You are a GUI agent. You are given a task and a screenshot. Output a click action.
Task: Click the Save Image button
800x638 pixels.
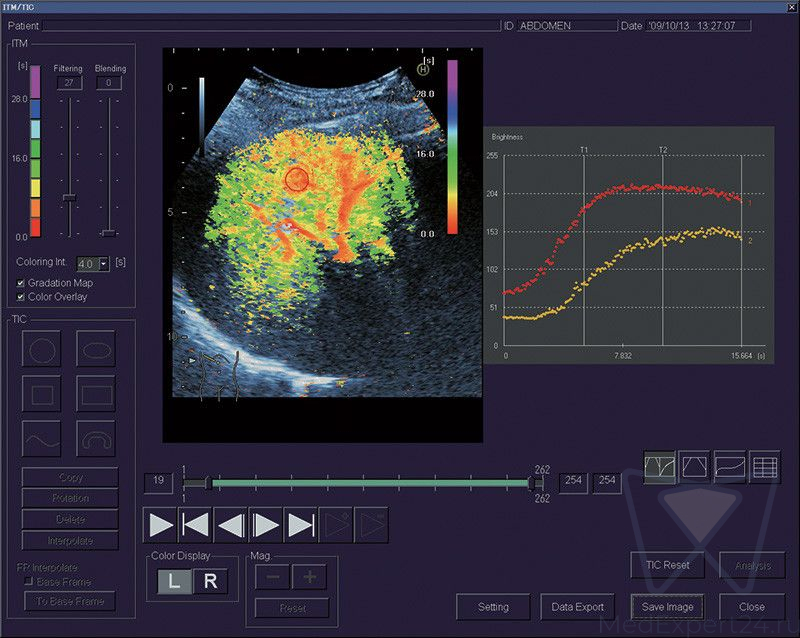667,606
